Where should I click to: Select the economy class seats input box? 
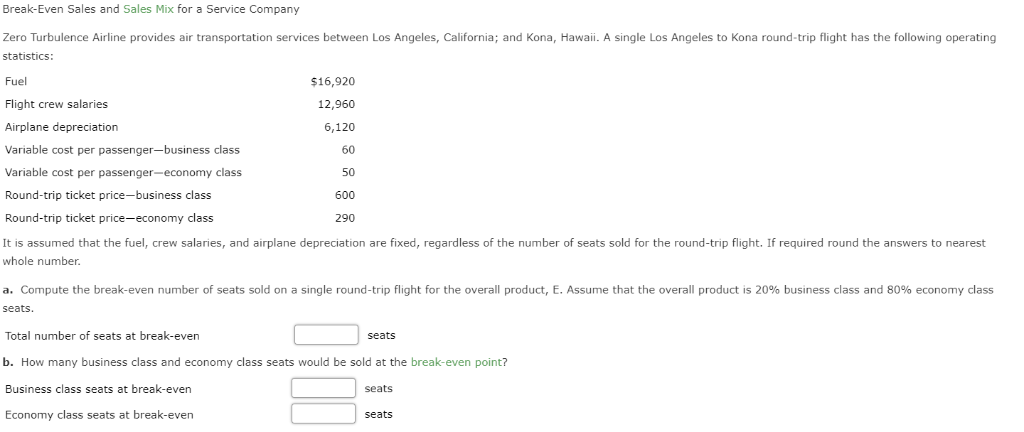pos(323,414)
